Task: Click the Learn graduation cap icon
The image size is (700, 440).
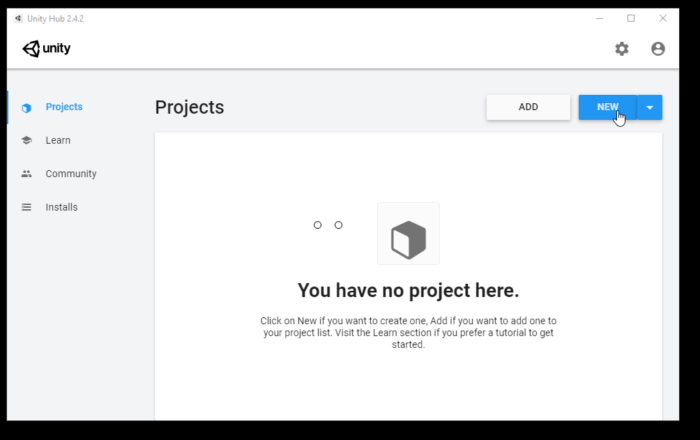Action: point(26,140)
